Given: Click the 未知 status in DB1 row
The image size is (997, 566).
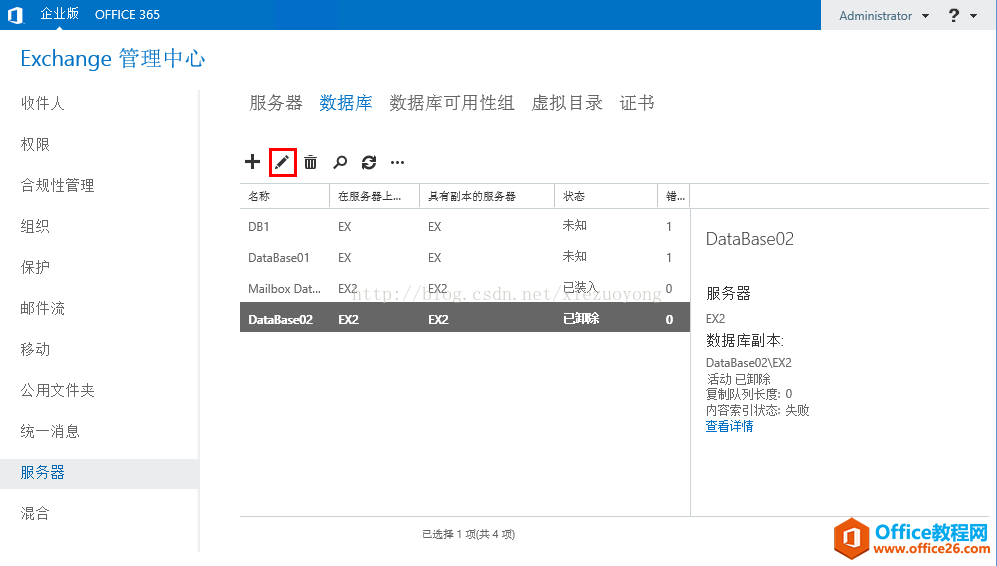Looking at the screenshot, I should click(x=575, y=225).
